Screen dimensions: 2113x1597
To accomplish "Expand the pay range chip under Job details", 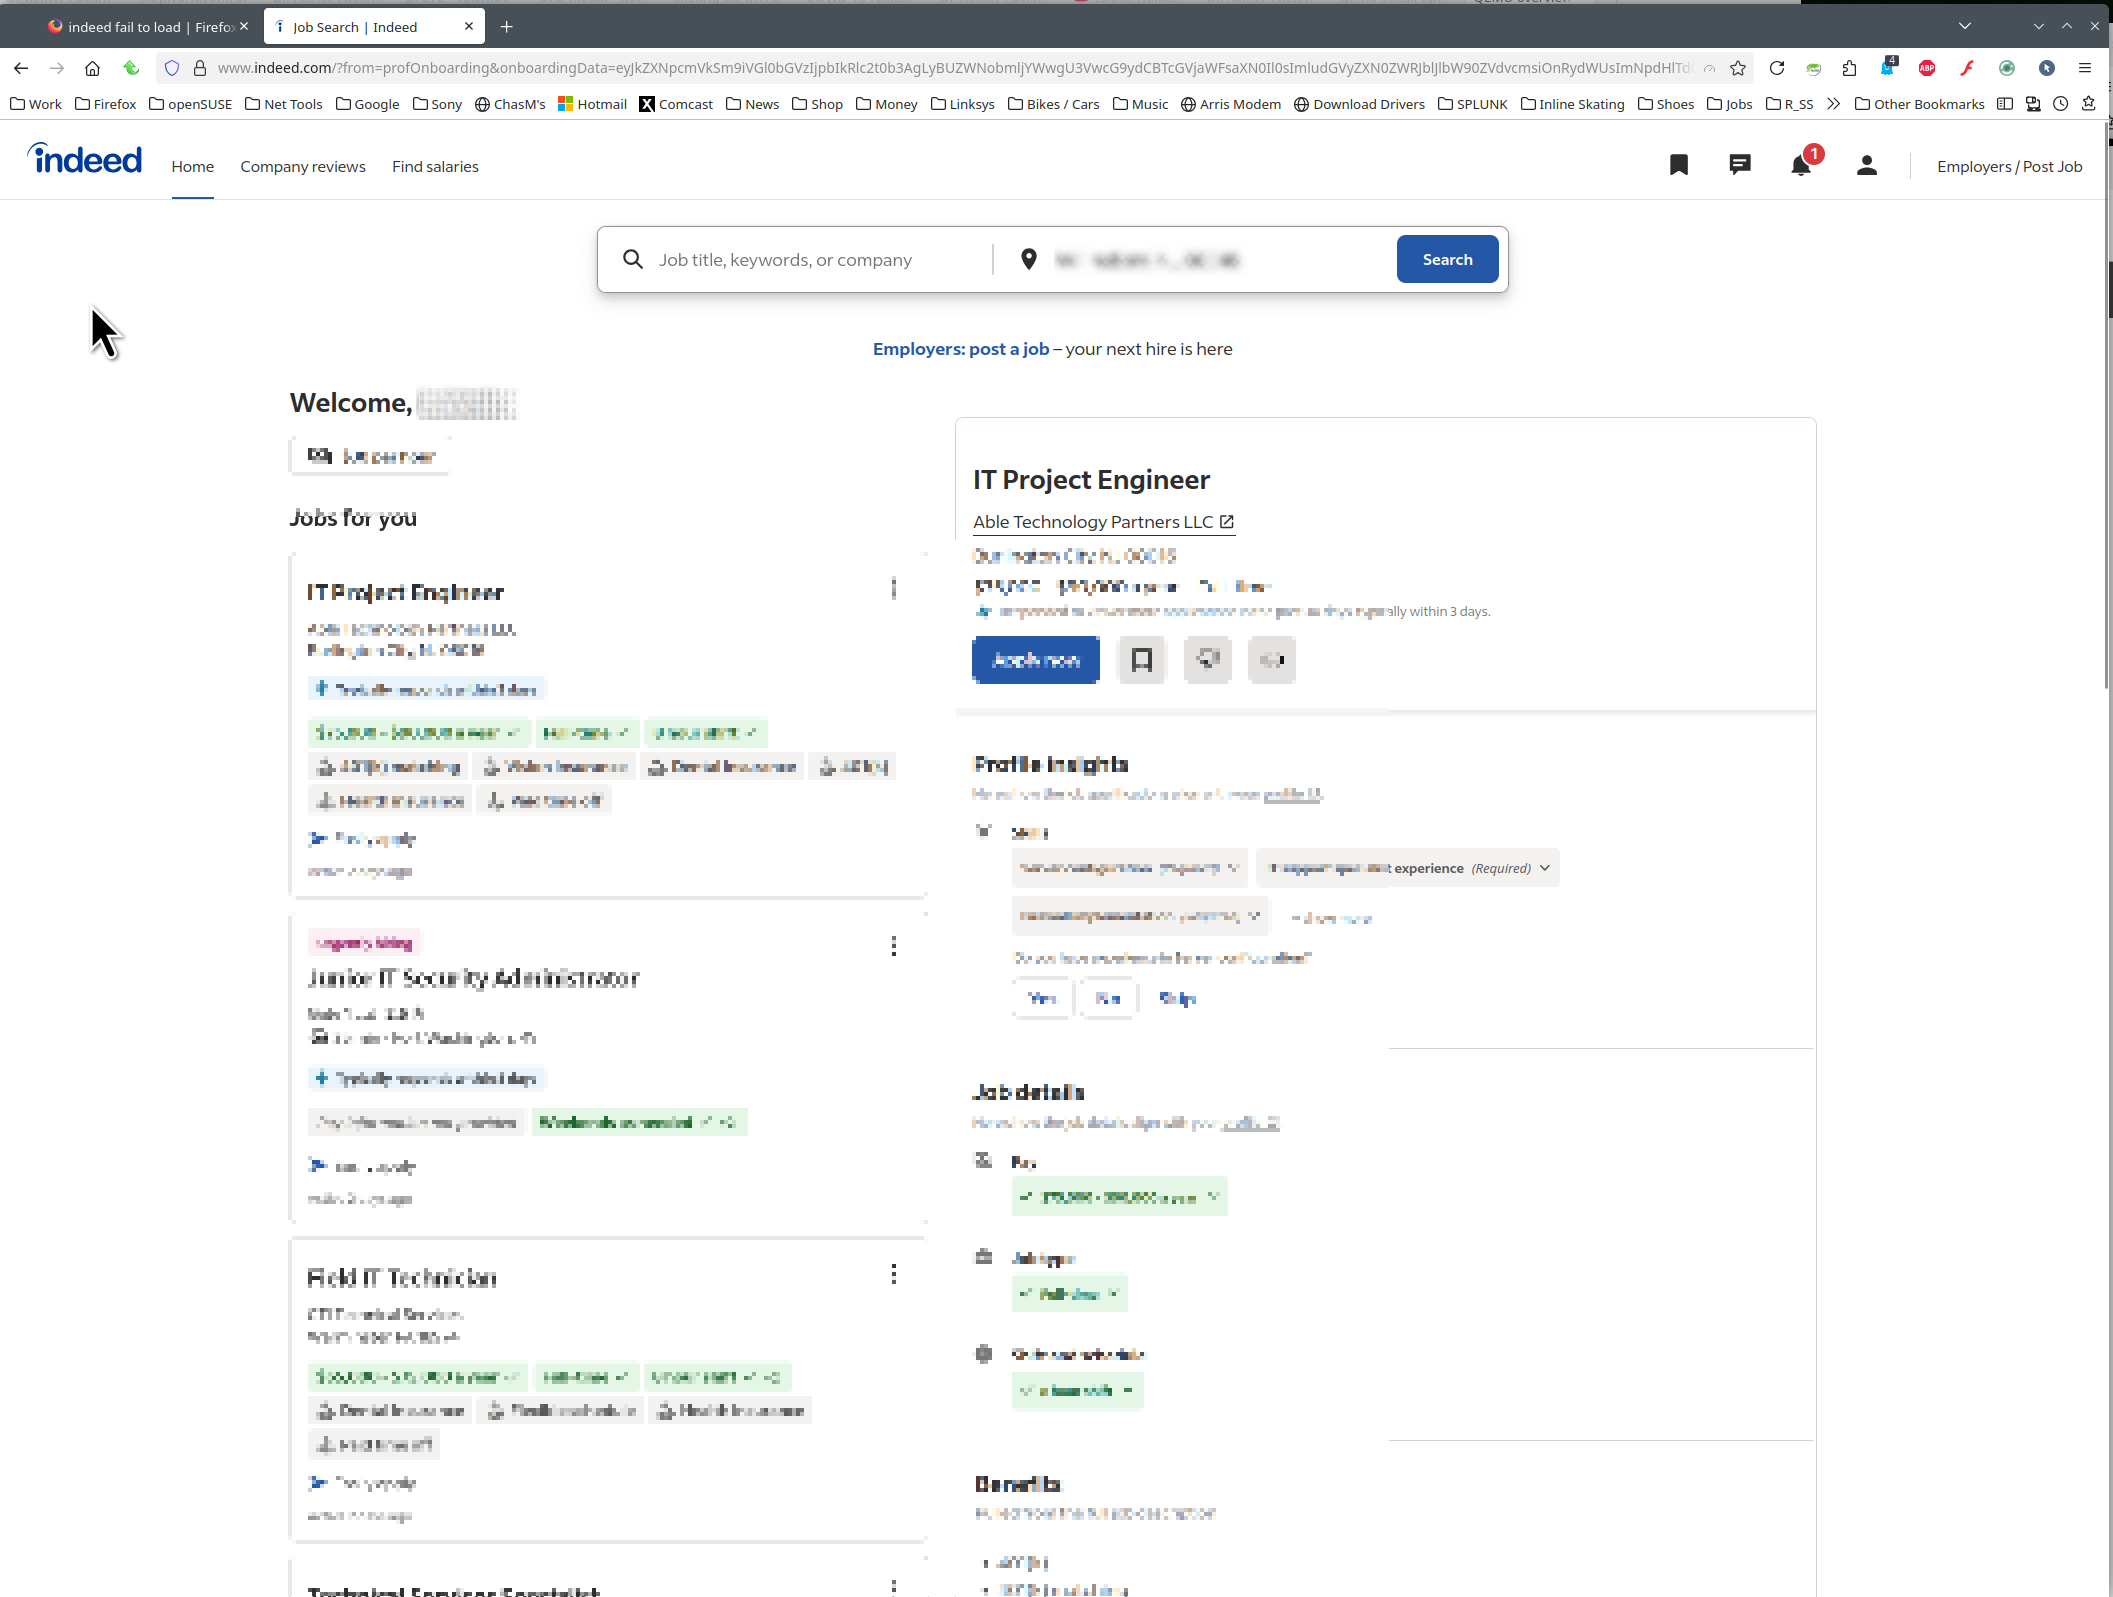I will click(1120, 1197).
